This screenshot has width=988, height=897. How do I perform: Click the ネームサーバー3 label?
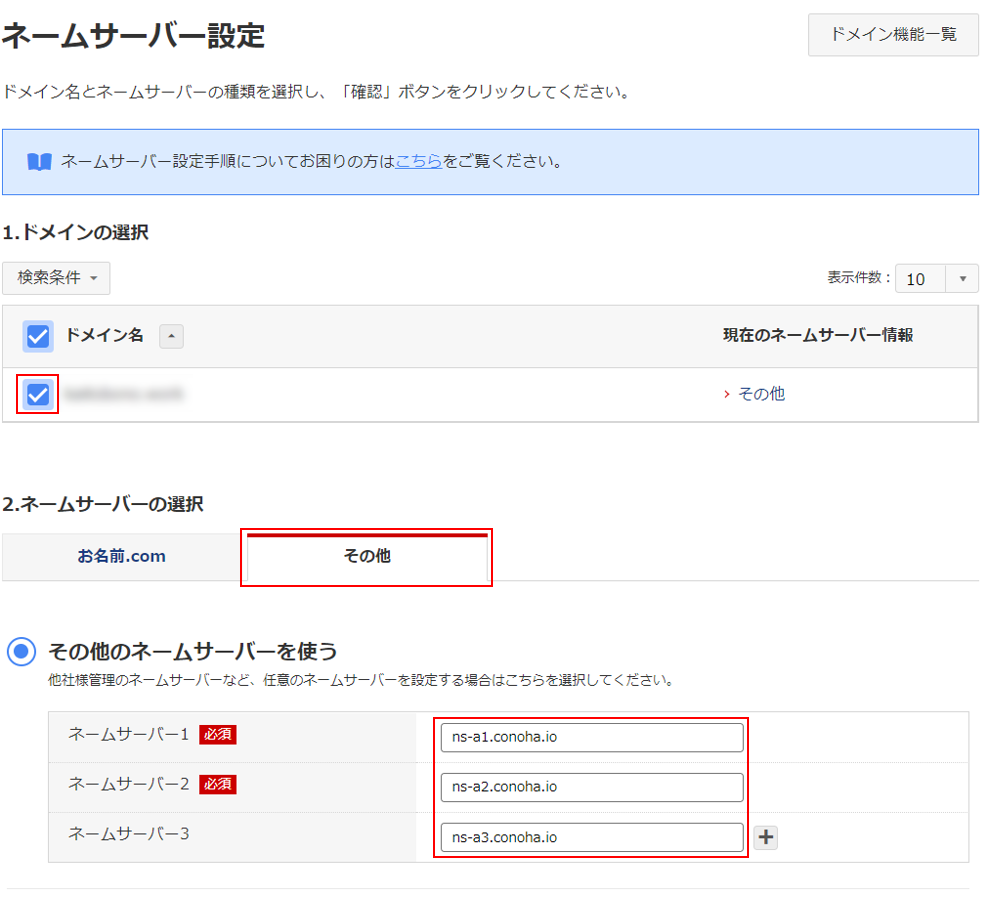coord(129,834)
